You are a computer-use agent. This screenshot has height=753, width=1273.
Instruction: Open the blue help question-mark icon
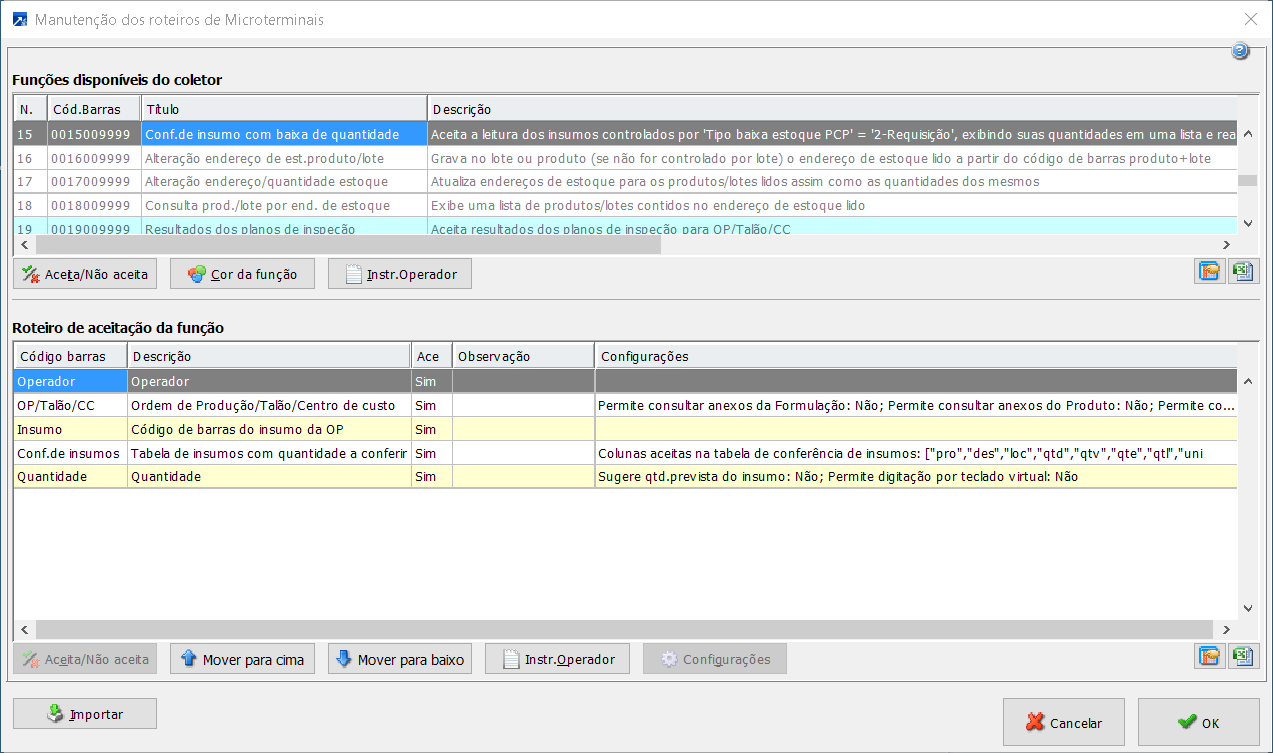(x=1240, y=52)
